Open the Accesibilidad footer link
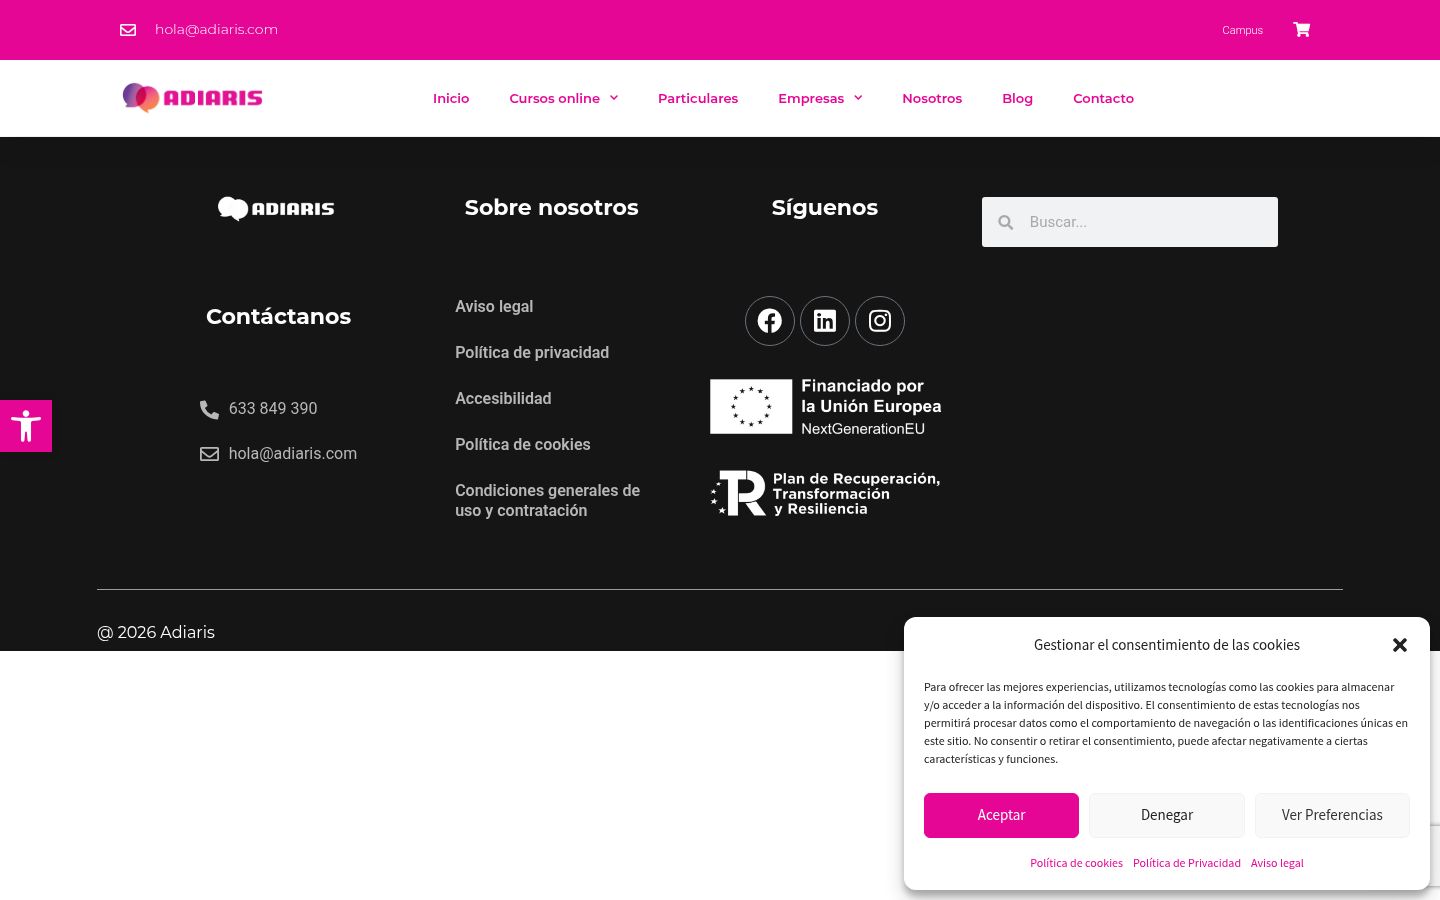The image size is (1440, 900). click(503, 398)
